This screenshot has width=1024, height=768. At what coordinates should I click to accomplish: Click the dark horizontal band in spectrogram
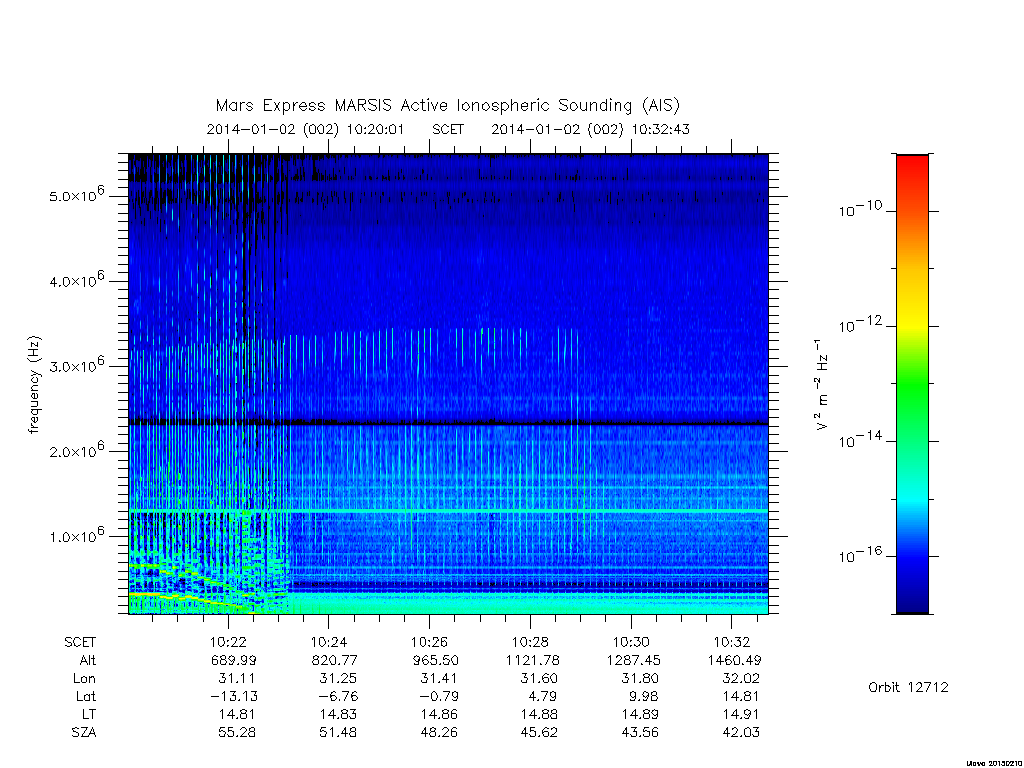(x=448, y=423)
